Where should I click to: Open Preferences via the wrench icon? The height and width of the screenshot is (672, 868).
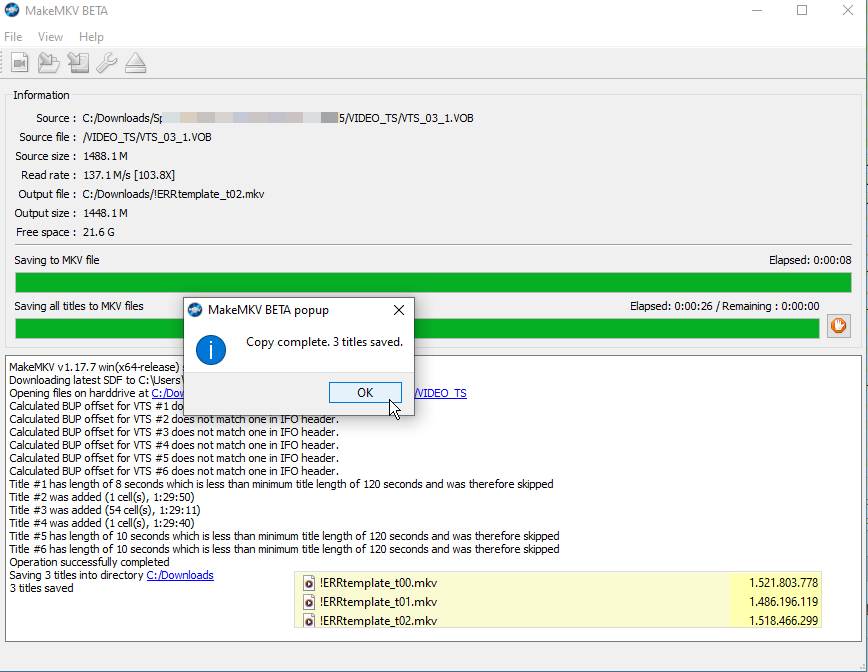coord(107,63)
